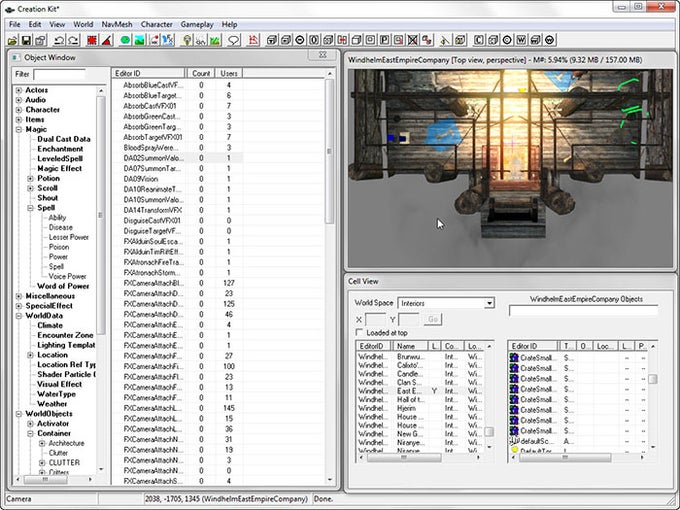Enable the 'Loaded at top' checkbox
Screen dimensions: 680x510
tap(359, 332)
